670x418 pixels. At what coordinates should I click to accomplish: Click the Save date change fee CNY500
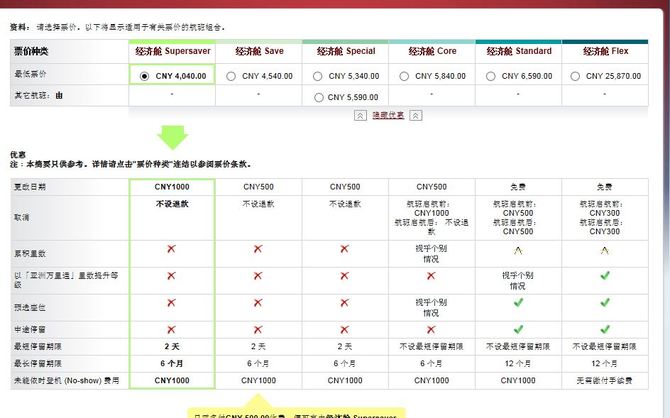(259, 187)
